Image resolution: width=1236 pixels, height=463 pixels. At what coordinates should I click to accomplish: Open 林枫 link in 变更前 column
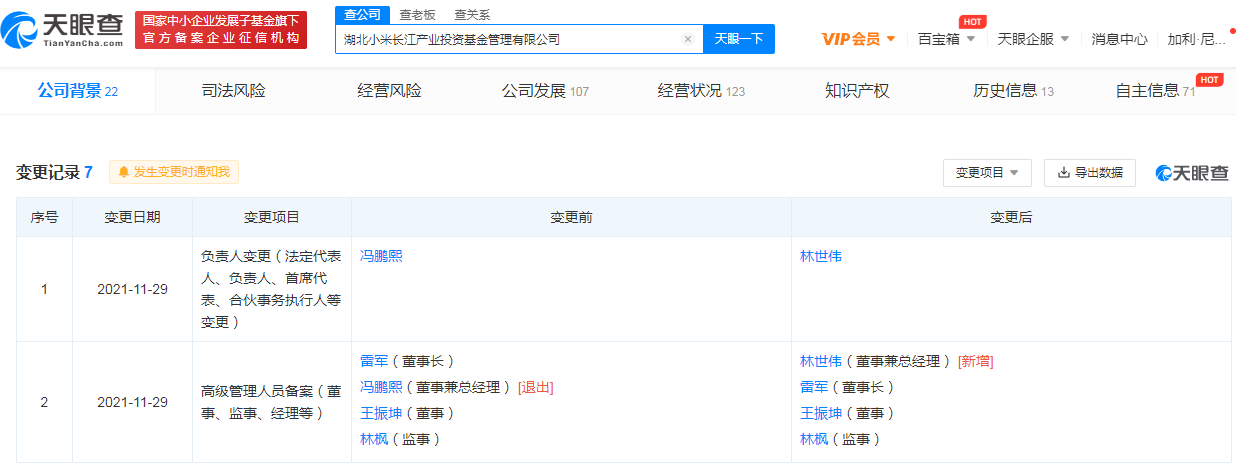point(374,439)
